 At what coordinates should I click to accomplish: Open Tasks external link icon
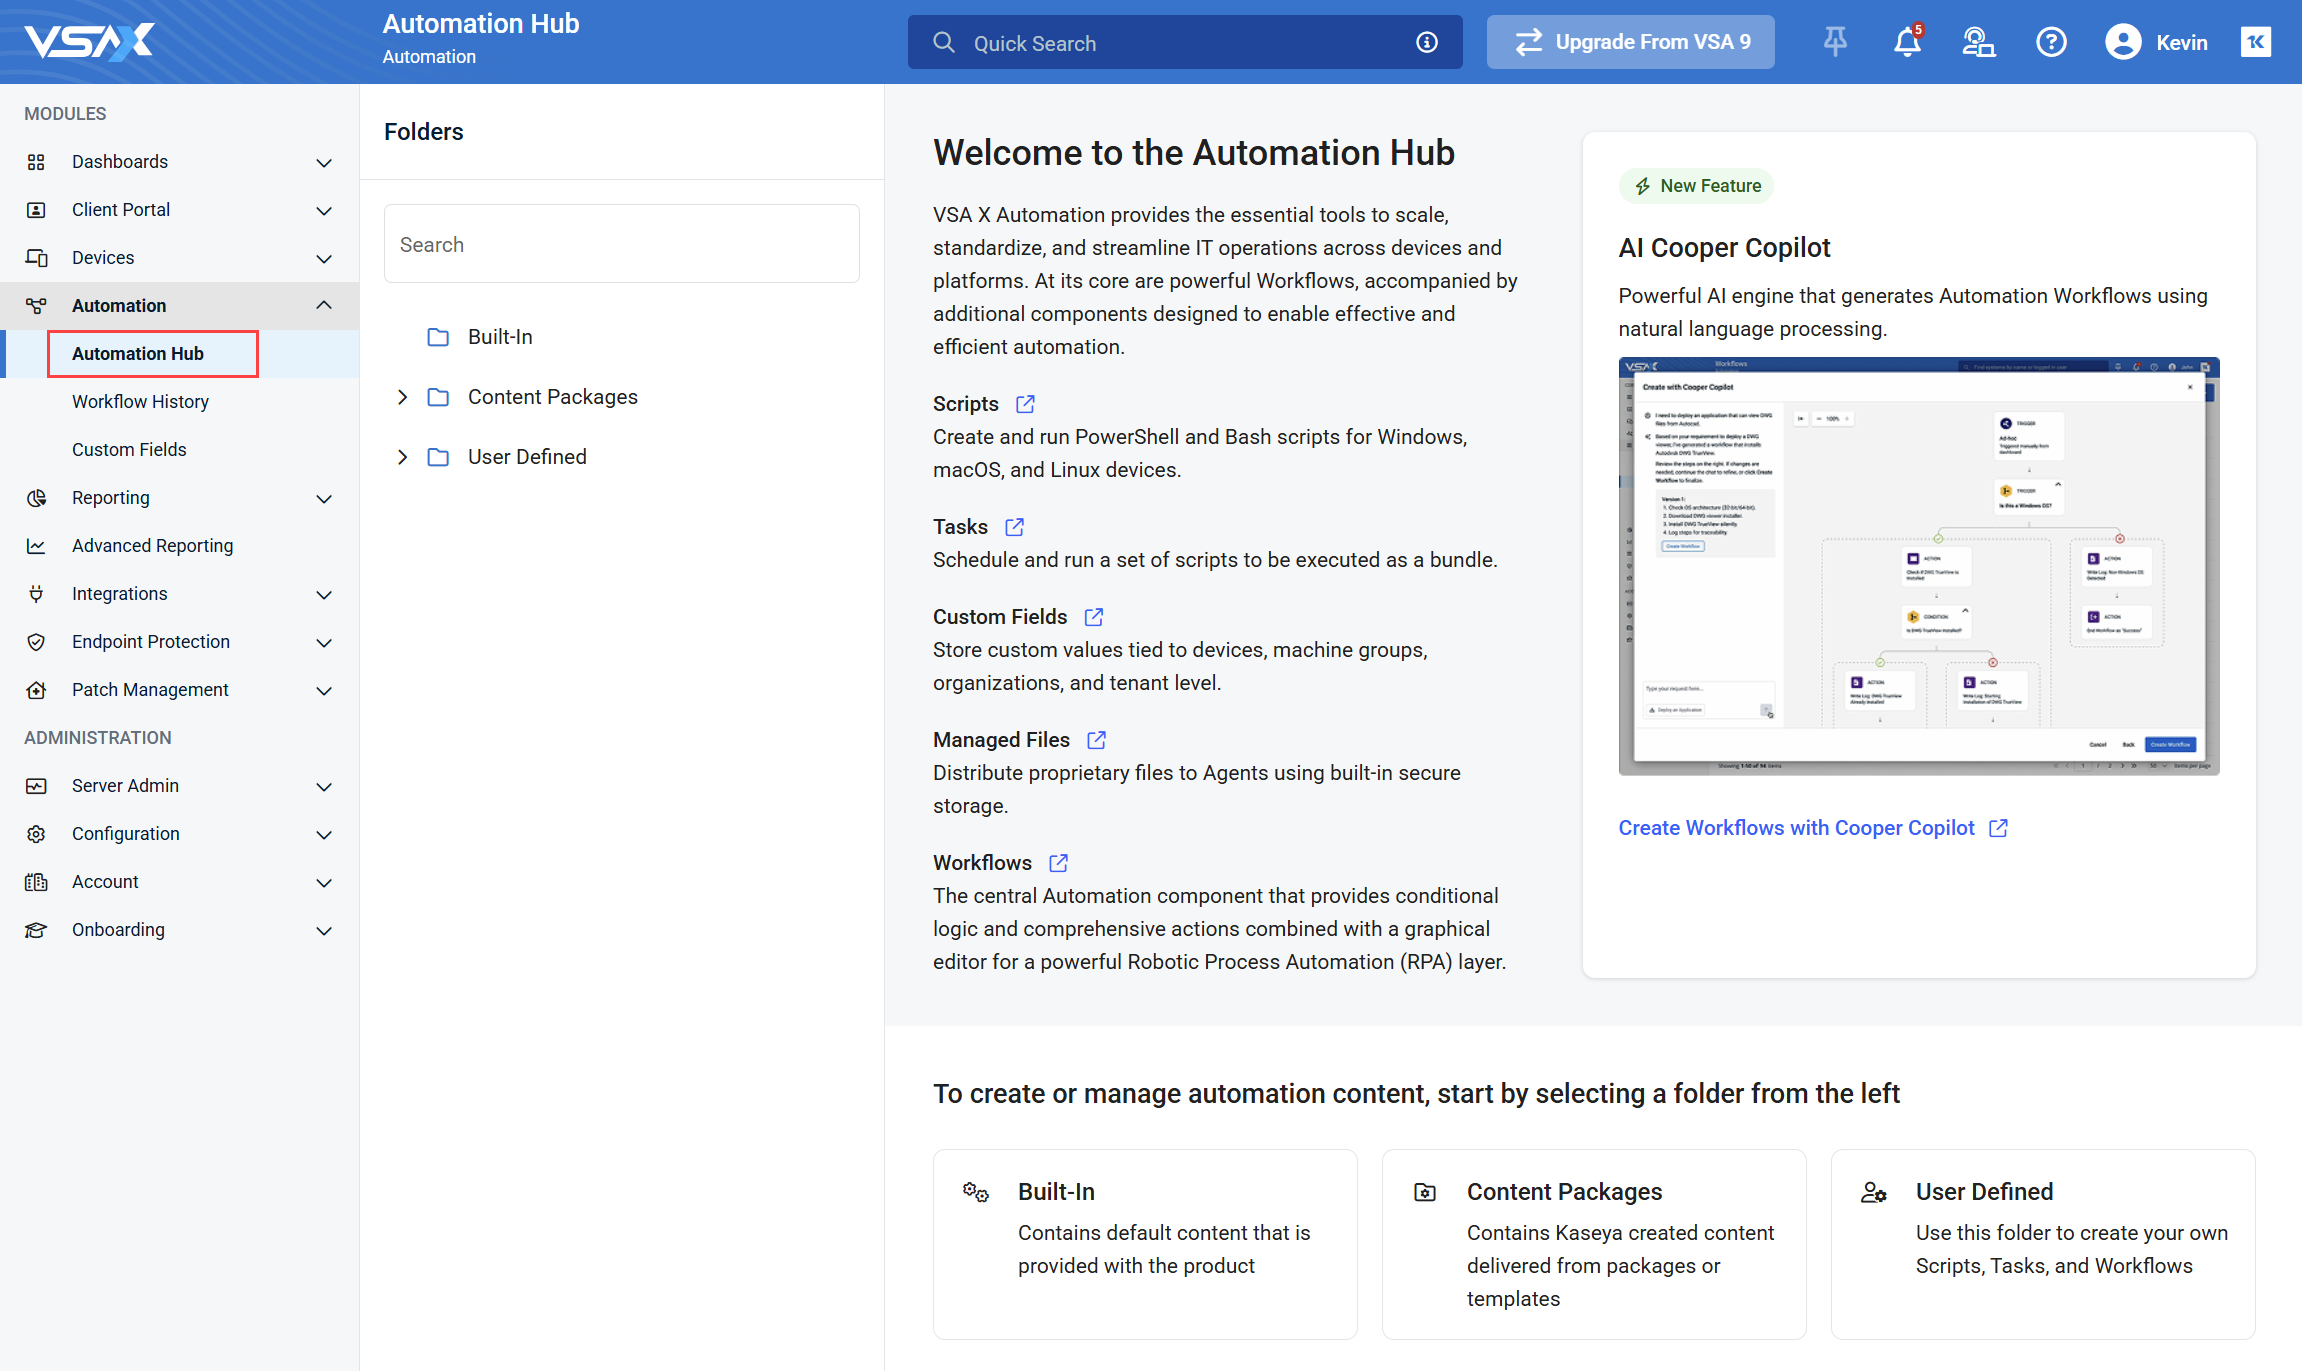(x=1014, y=527)
